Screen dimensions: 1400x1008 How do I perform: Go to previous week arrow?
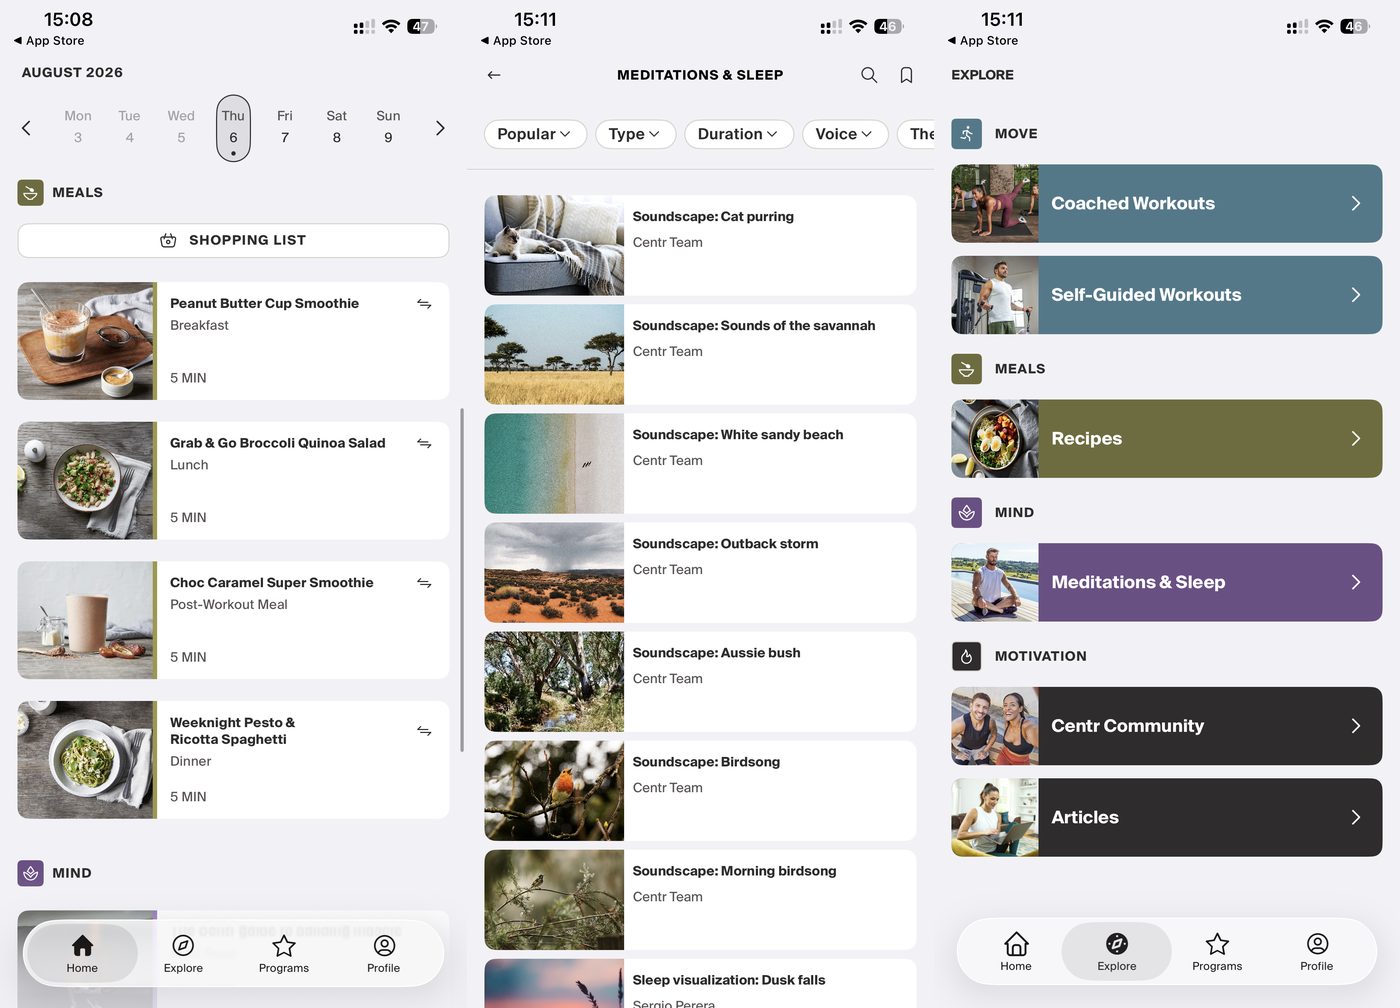pyautogui.click(x=26, y=128)
